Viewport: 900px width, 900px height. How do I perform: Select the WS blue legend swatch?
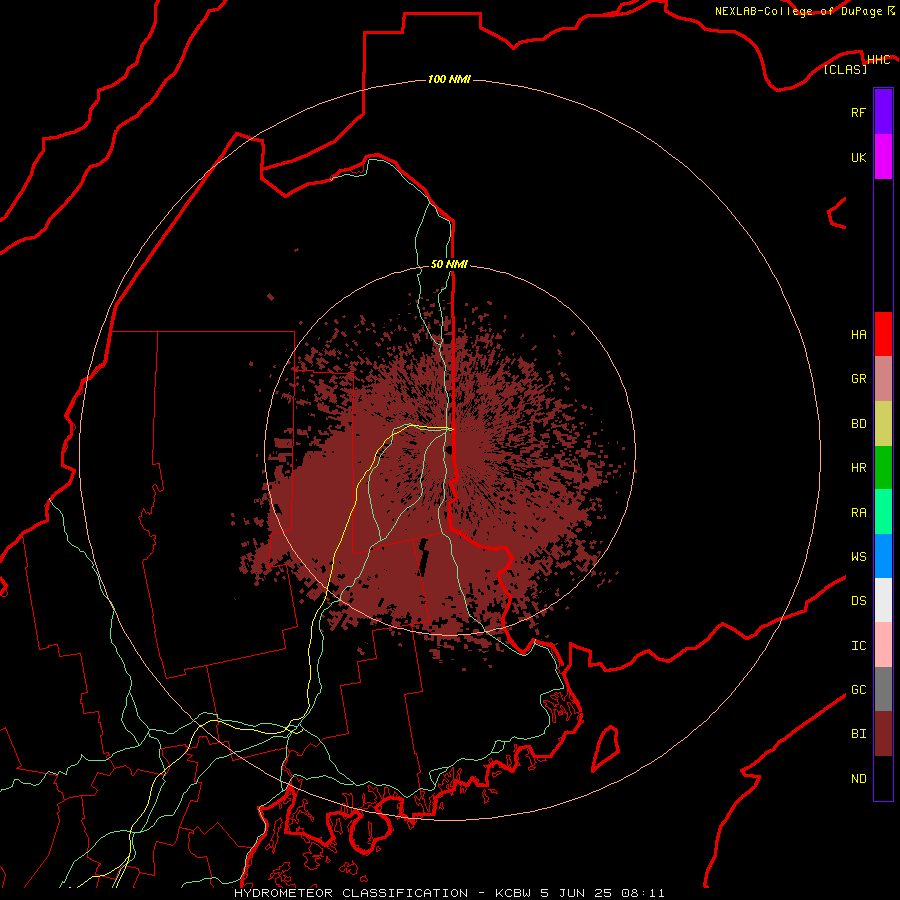click(x=883, y=556)
